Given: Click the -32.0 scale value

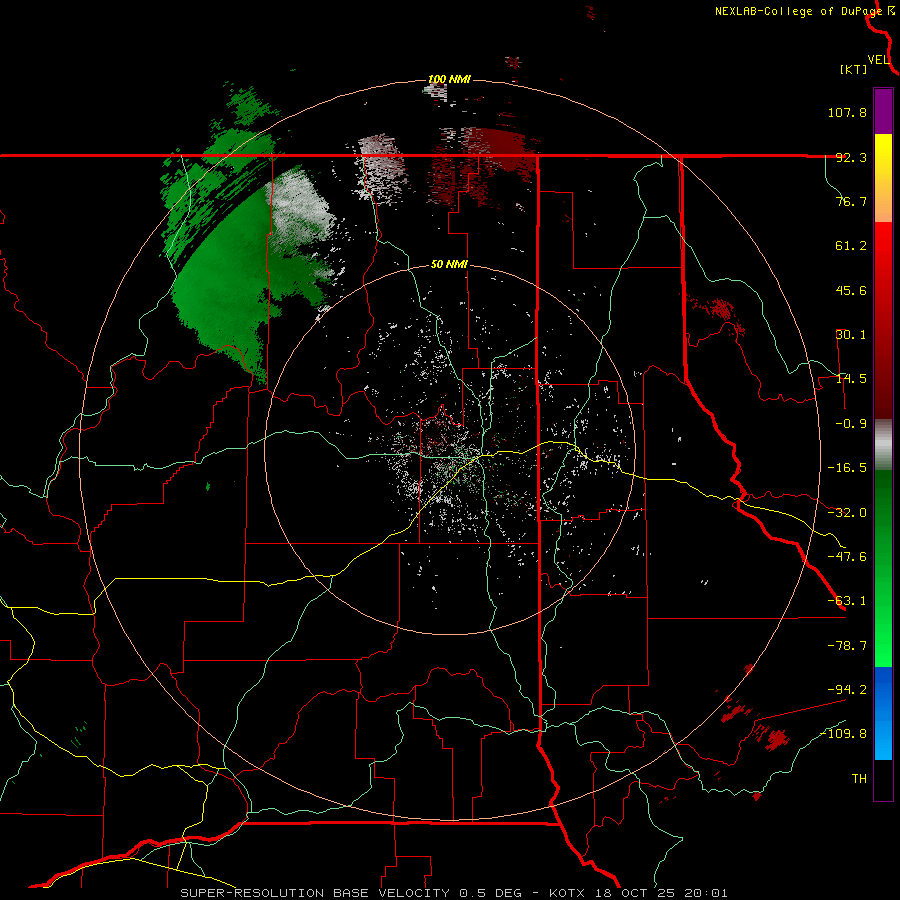Looking at the screenshot, I should tap(847, 513).
